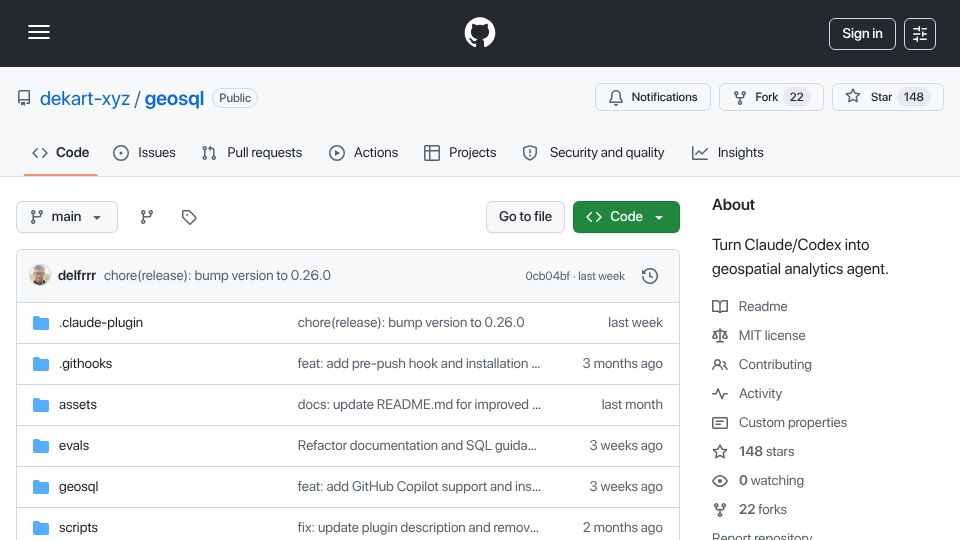Click the Activity pulse icon
Screen dimensions: 960x540
coord(720,394)
